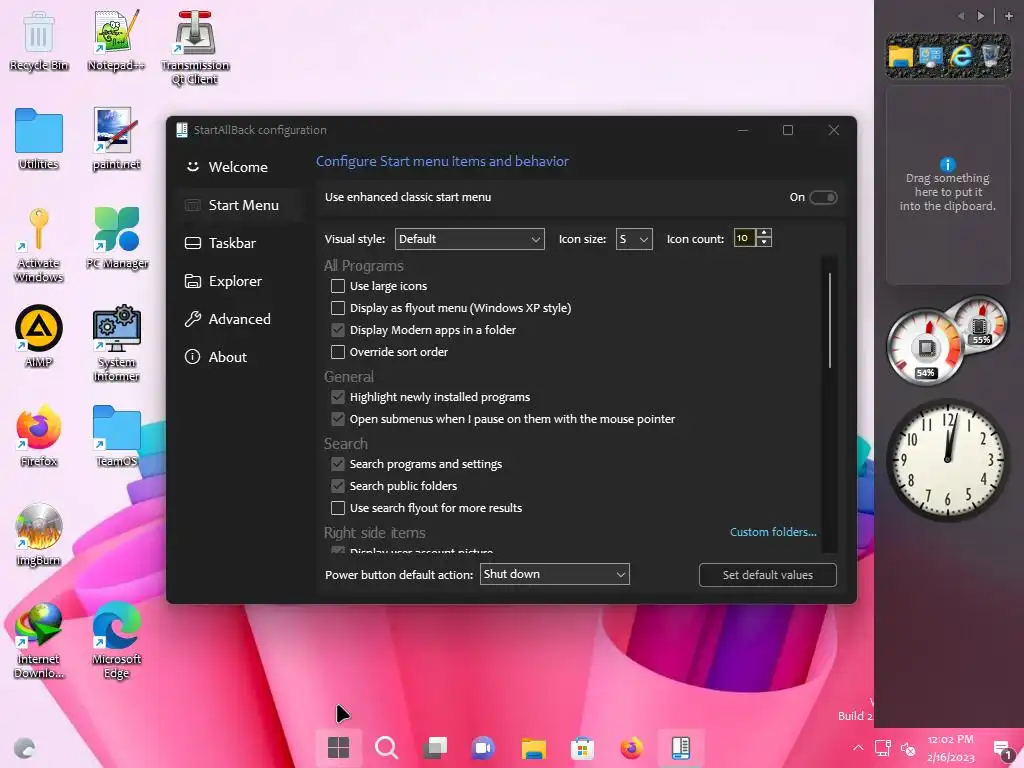Image resolution: width=1024 pixels, height=768 pixels.
Task: Open the Visual style dropdown
Action: point(470,239)
